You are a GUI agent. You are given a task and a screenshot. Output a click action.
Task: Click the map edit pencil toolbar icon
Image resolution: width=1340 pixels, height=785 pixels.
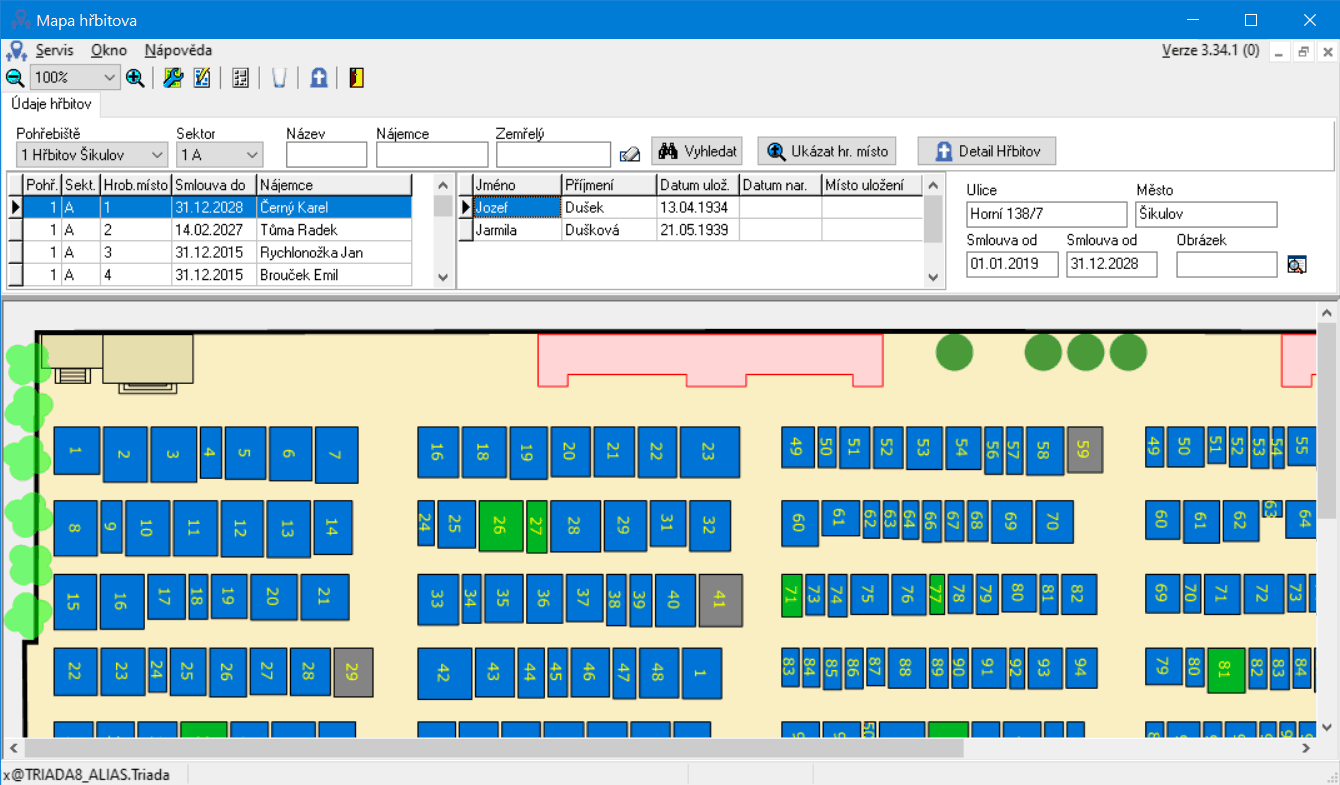pyautogui.click(x=202, y=78)
